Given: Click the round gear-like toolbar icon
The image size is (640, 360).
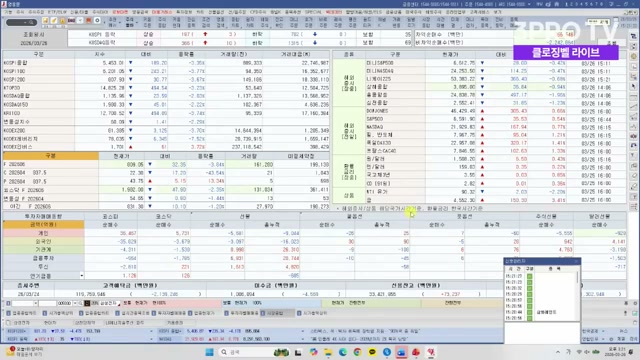Looking at the screenshot, I should pyautogui.click(x=97, y=20).
